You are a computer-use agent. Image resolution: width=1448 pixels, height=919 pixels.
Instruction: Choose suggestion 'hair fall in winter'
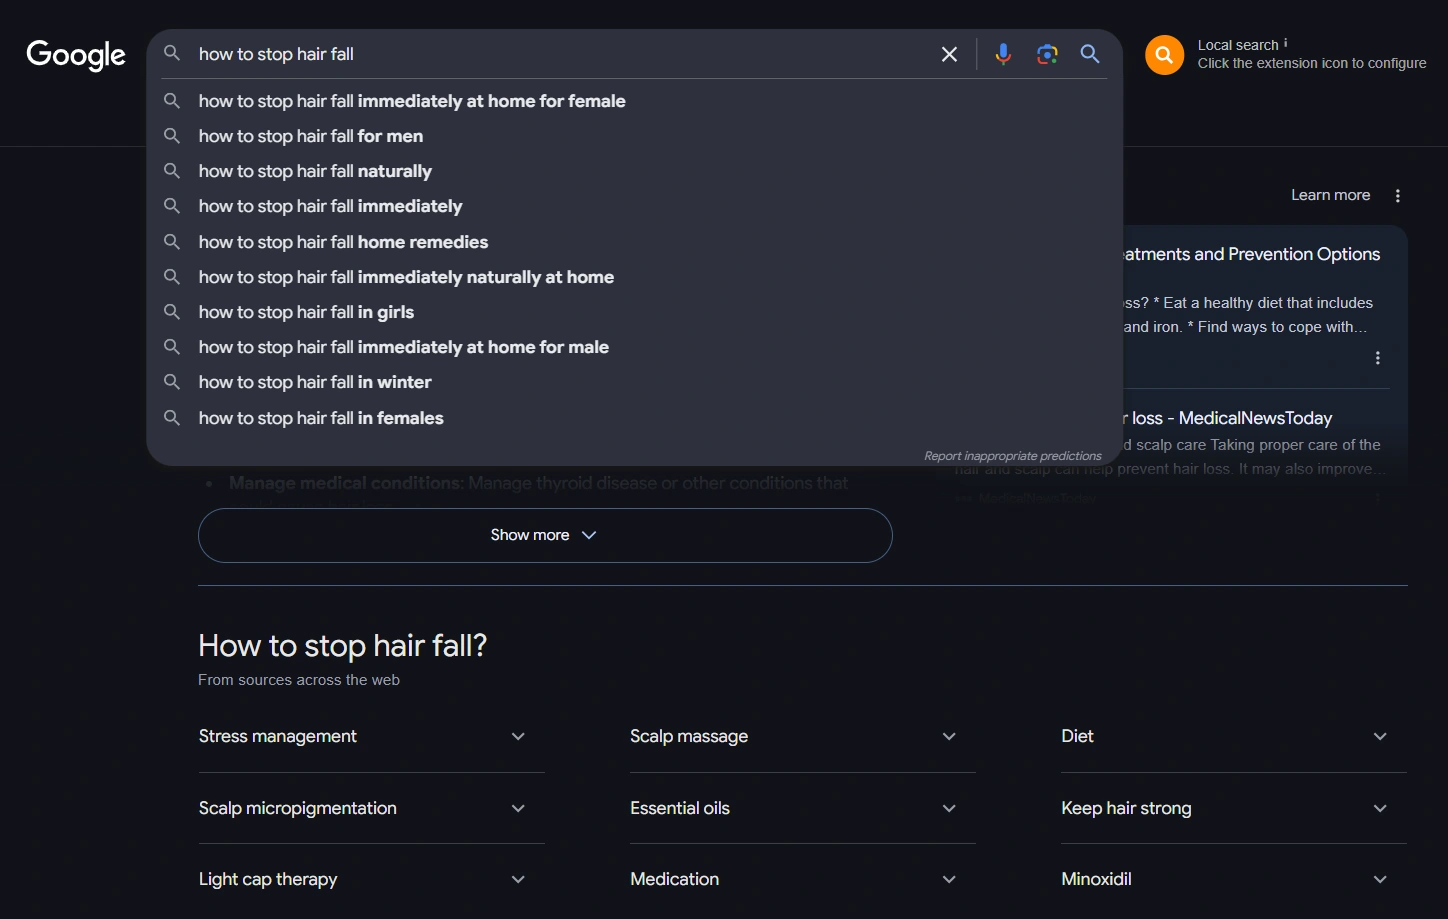[635, 382]
